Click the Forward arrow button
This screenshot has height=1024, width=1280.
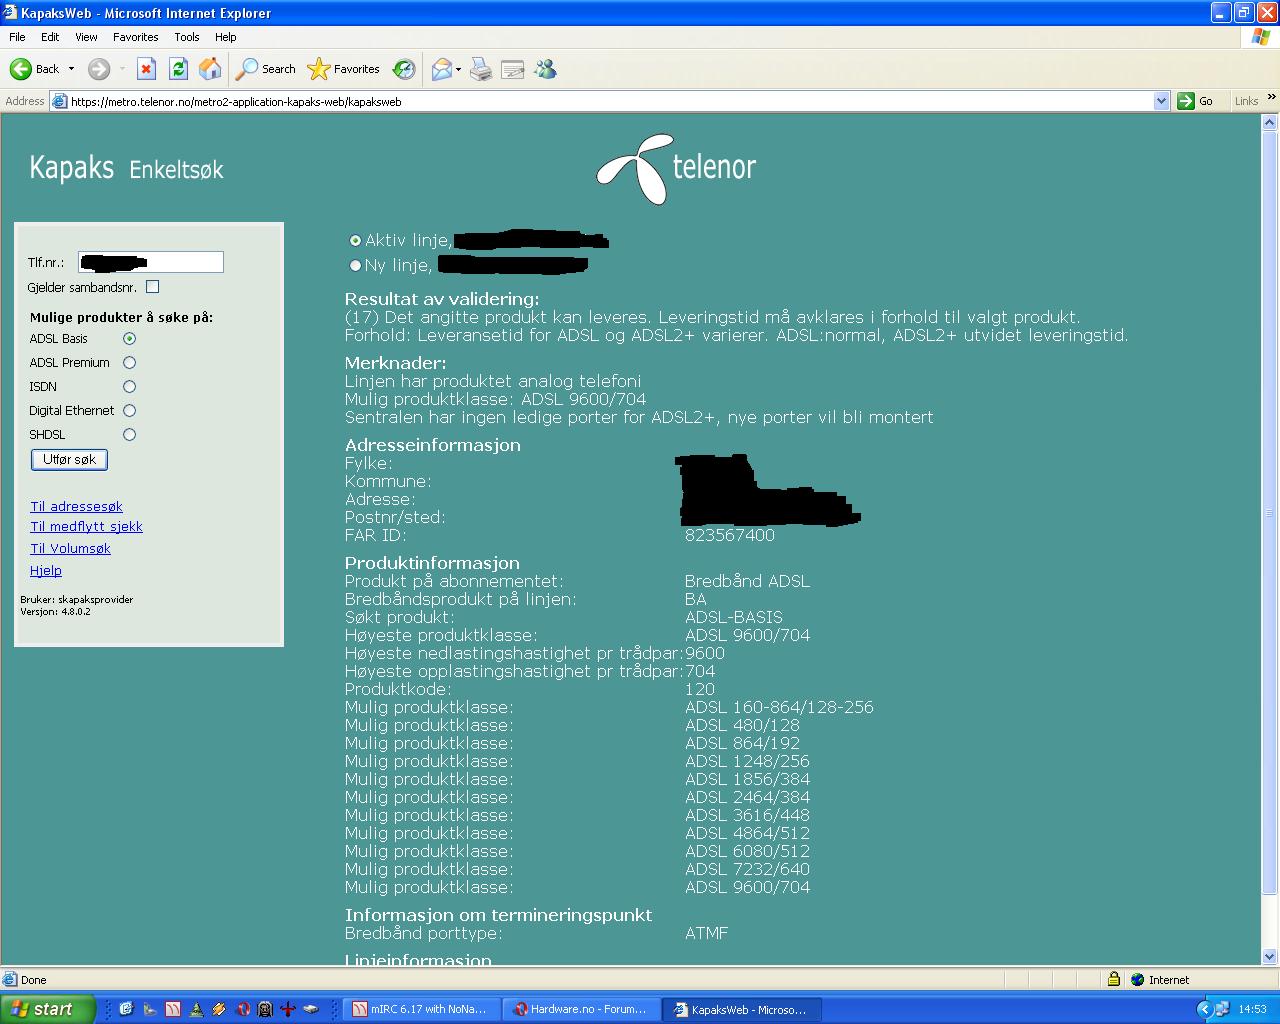pyautogui.click(x=98, y=69)
